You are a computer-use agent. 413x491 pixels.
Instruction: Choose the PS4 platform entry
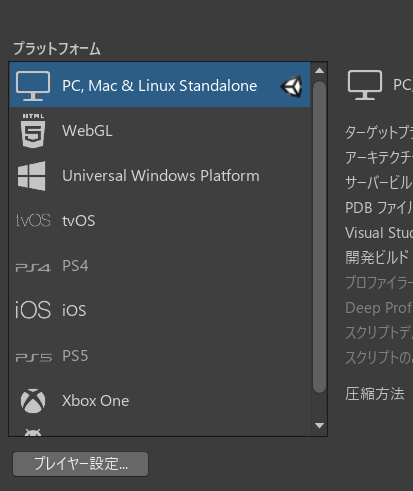pyautogui.click(x=160, y=266)
